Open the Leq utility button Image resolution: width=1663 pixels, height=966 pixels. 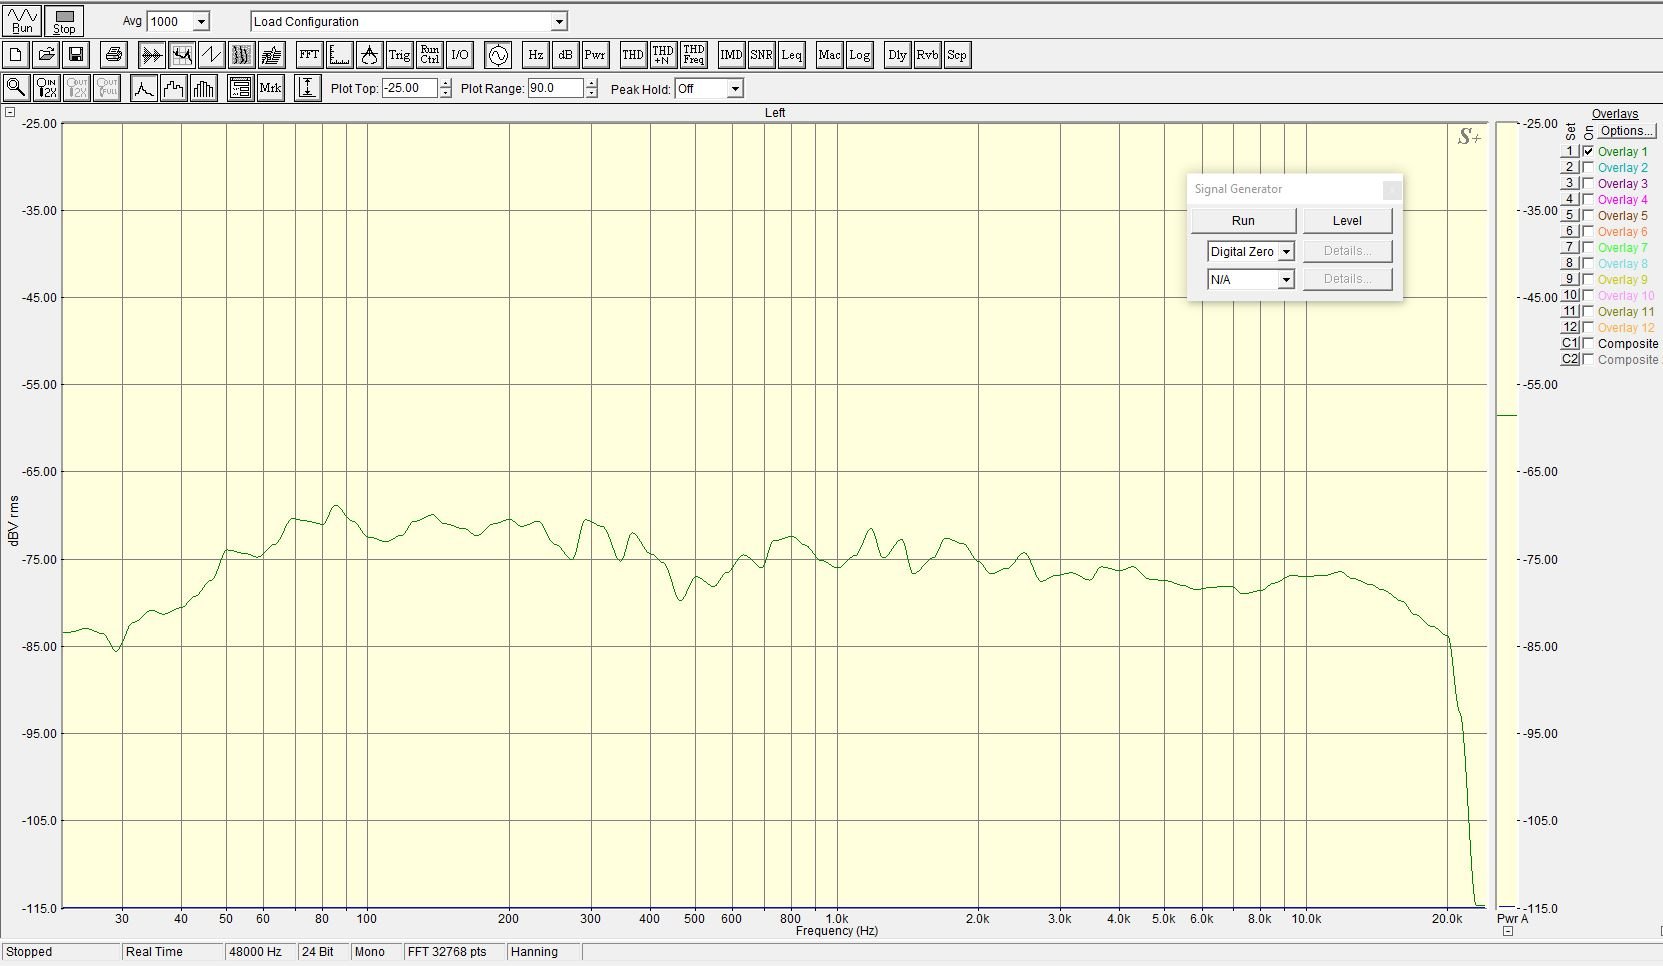point(791,55)
